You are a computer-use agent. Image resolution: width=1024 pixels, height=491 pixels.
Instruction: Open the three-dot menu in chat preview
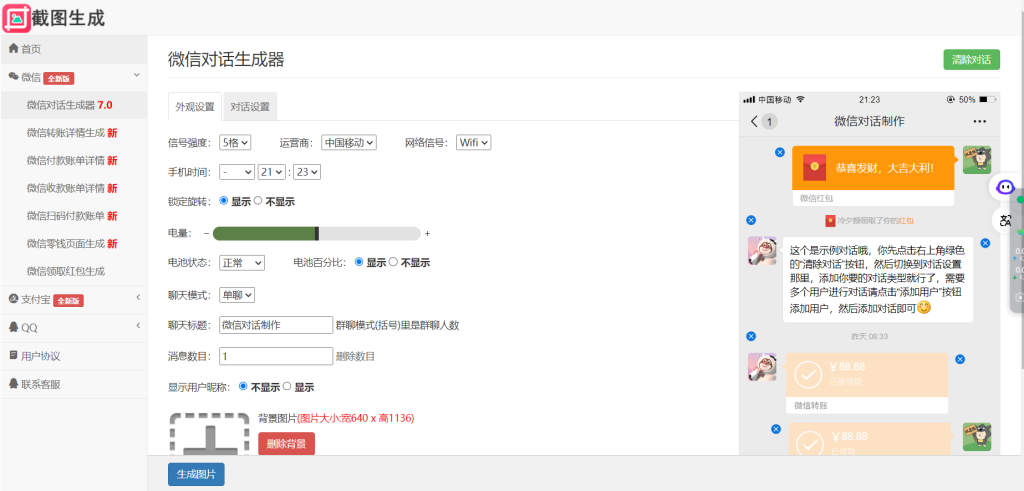(979, 121)
